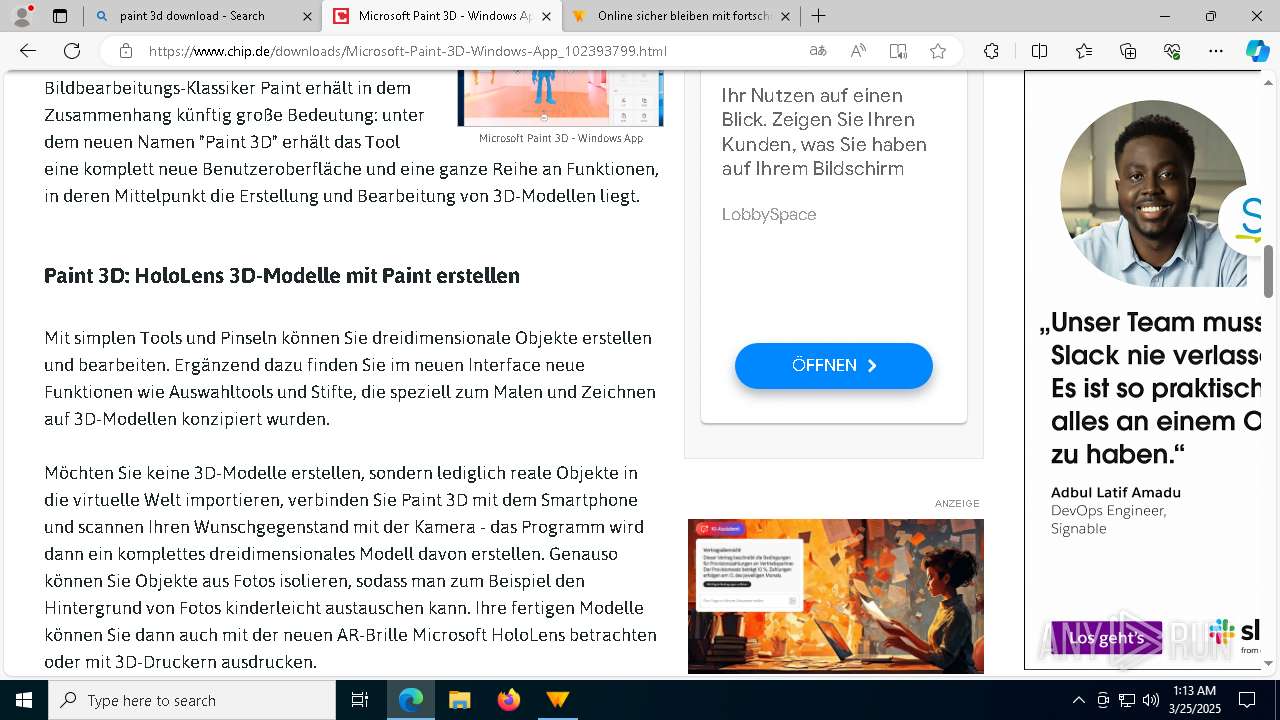This screenshot has width=1280, height=720.
Task: Open the tab actions menu icon
Action: tap(60, 16)
